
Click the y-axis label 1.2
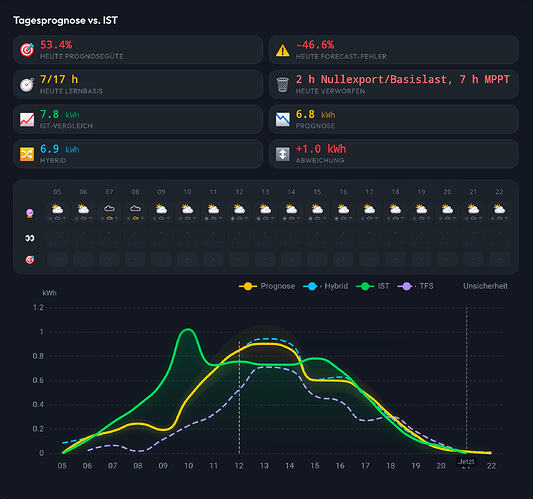[38, 308]
